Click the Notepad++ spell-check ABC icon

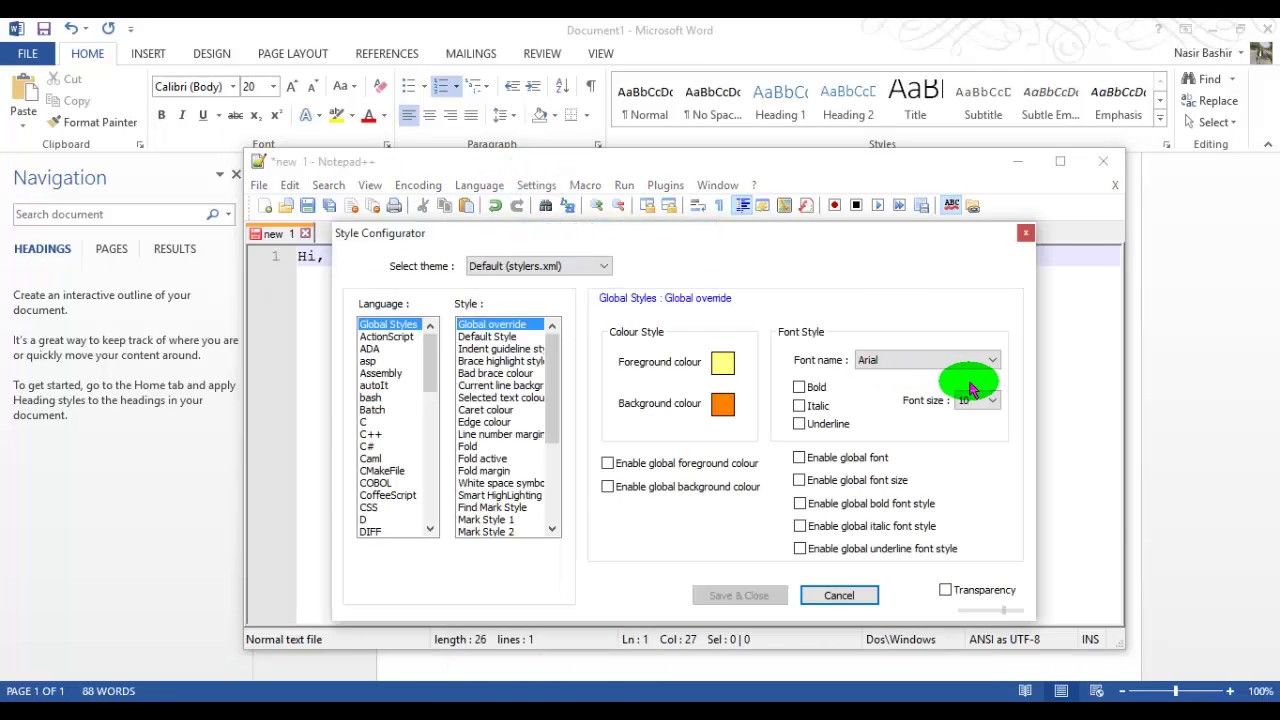(952, 205)
